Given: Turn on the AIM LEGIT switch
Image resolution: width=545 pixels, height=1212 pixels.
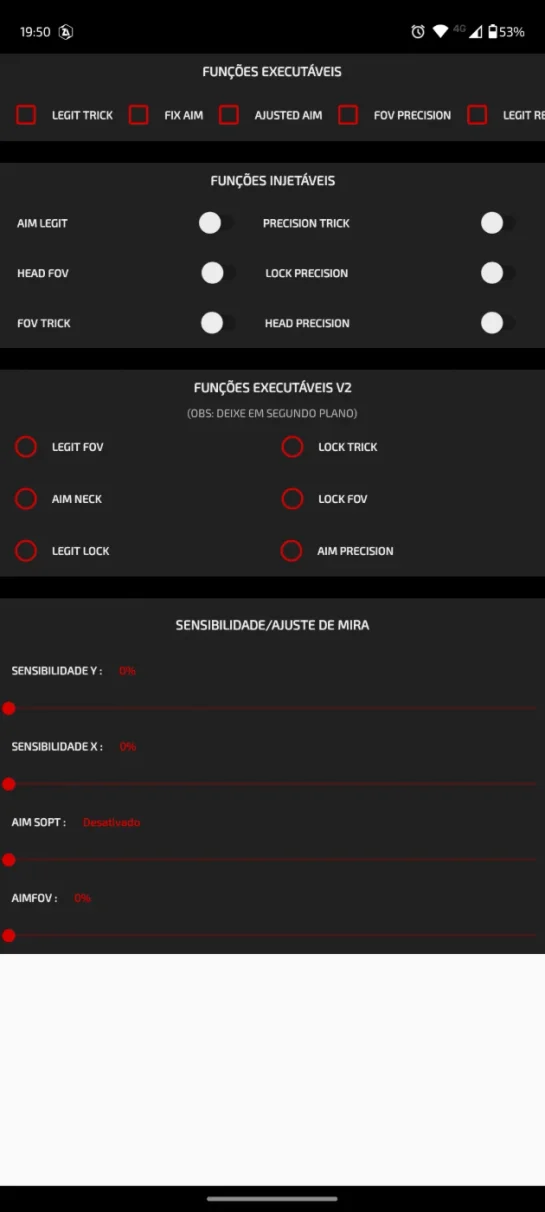Looking at the screenshot, I should tap(217, 223).
